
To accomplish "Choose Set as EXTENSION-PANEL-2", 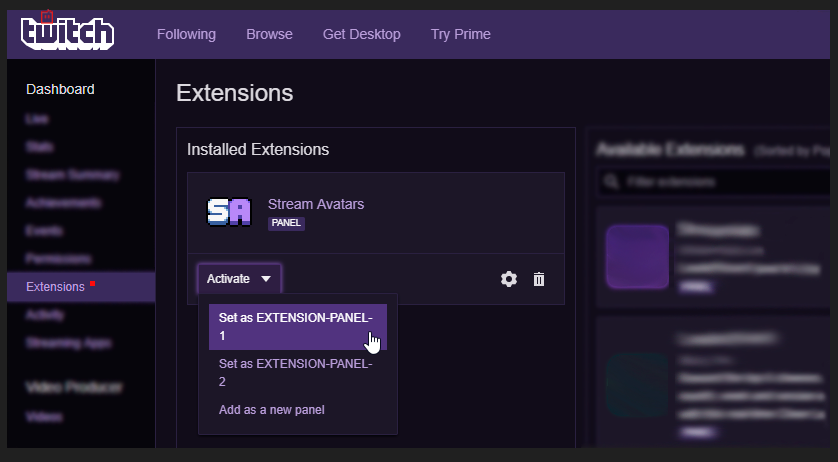I will pos(298,373).
